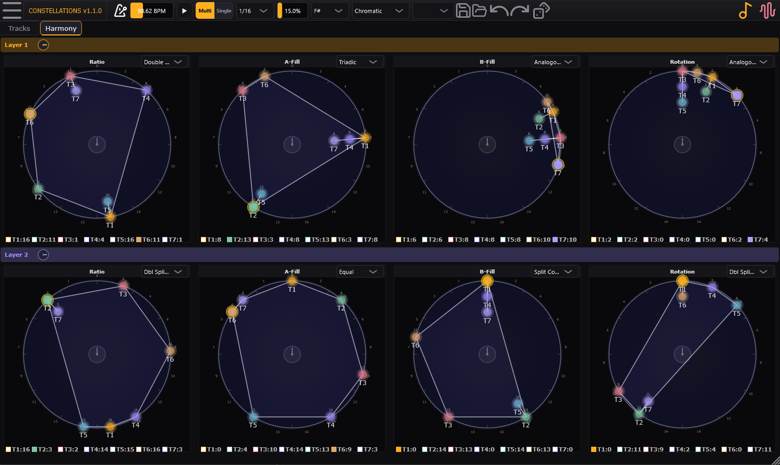Open the Chromatic scale dropdown
The width and height of the screenshot is (780, 465).
[380, 10]
